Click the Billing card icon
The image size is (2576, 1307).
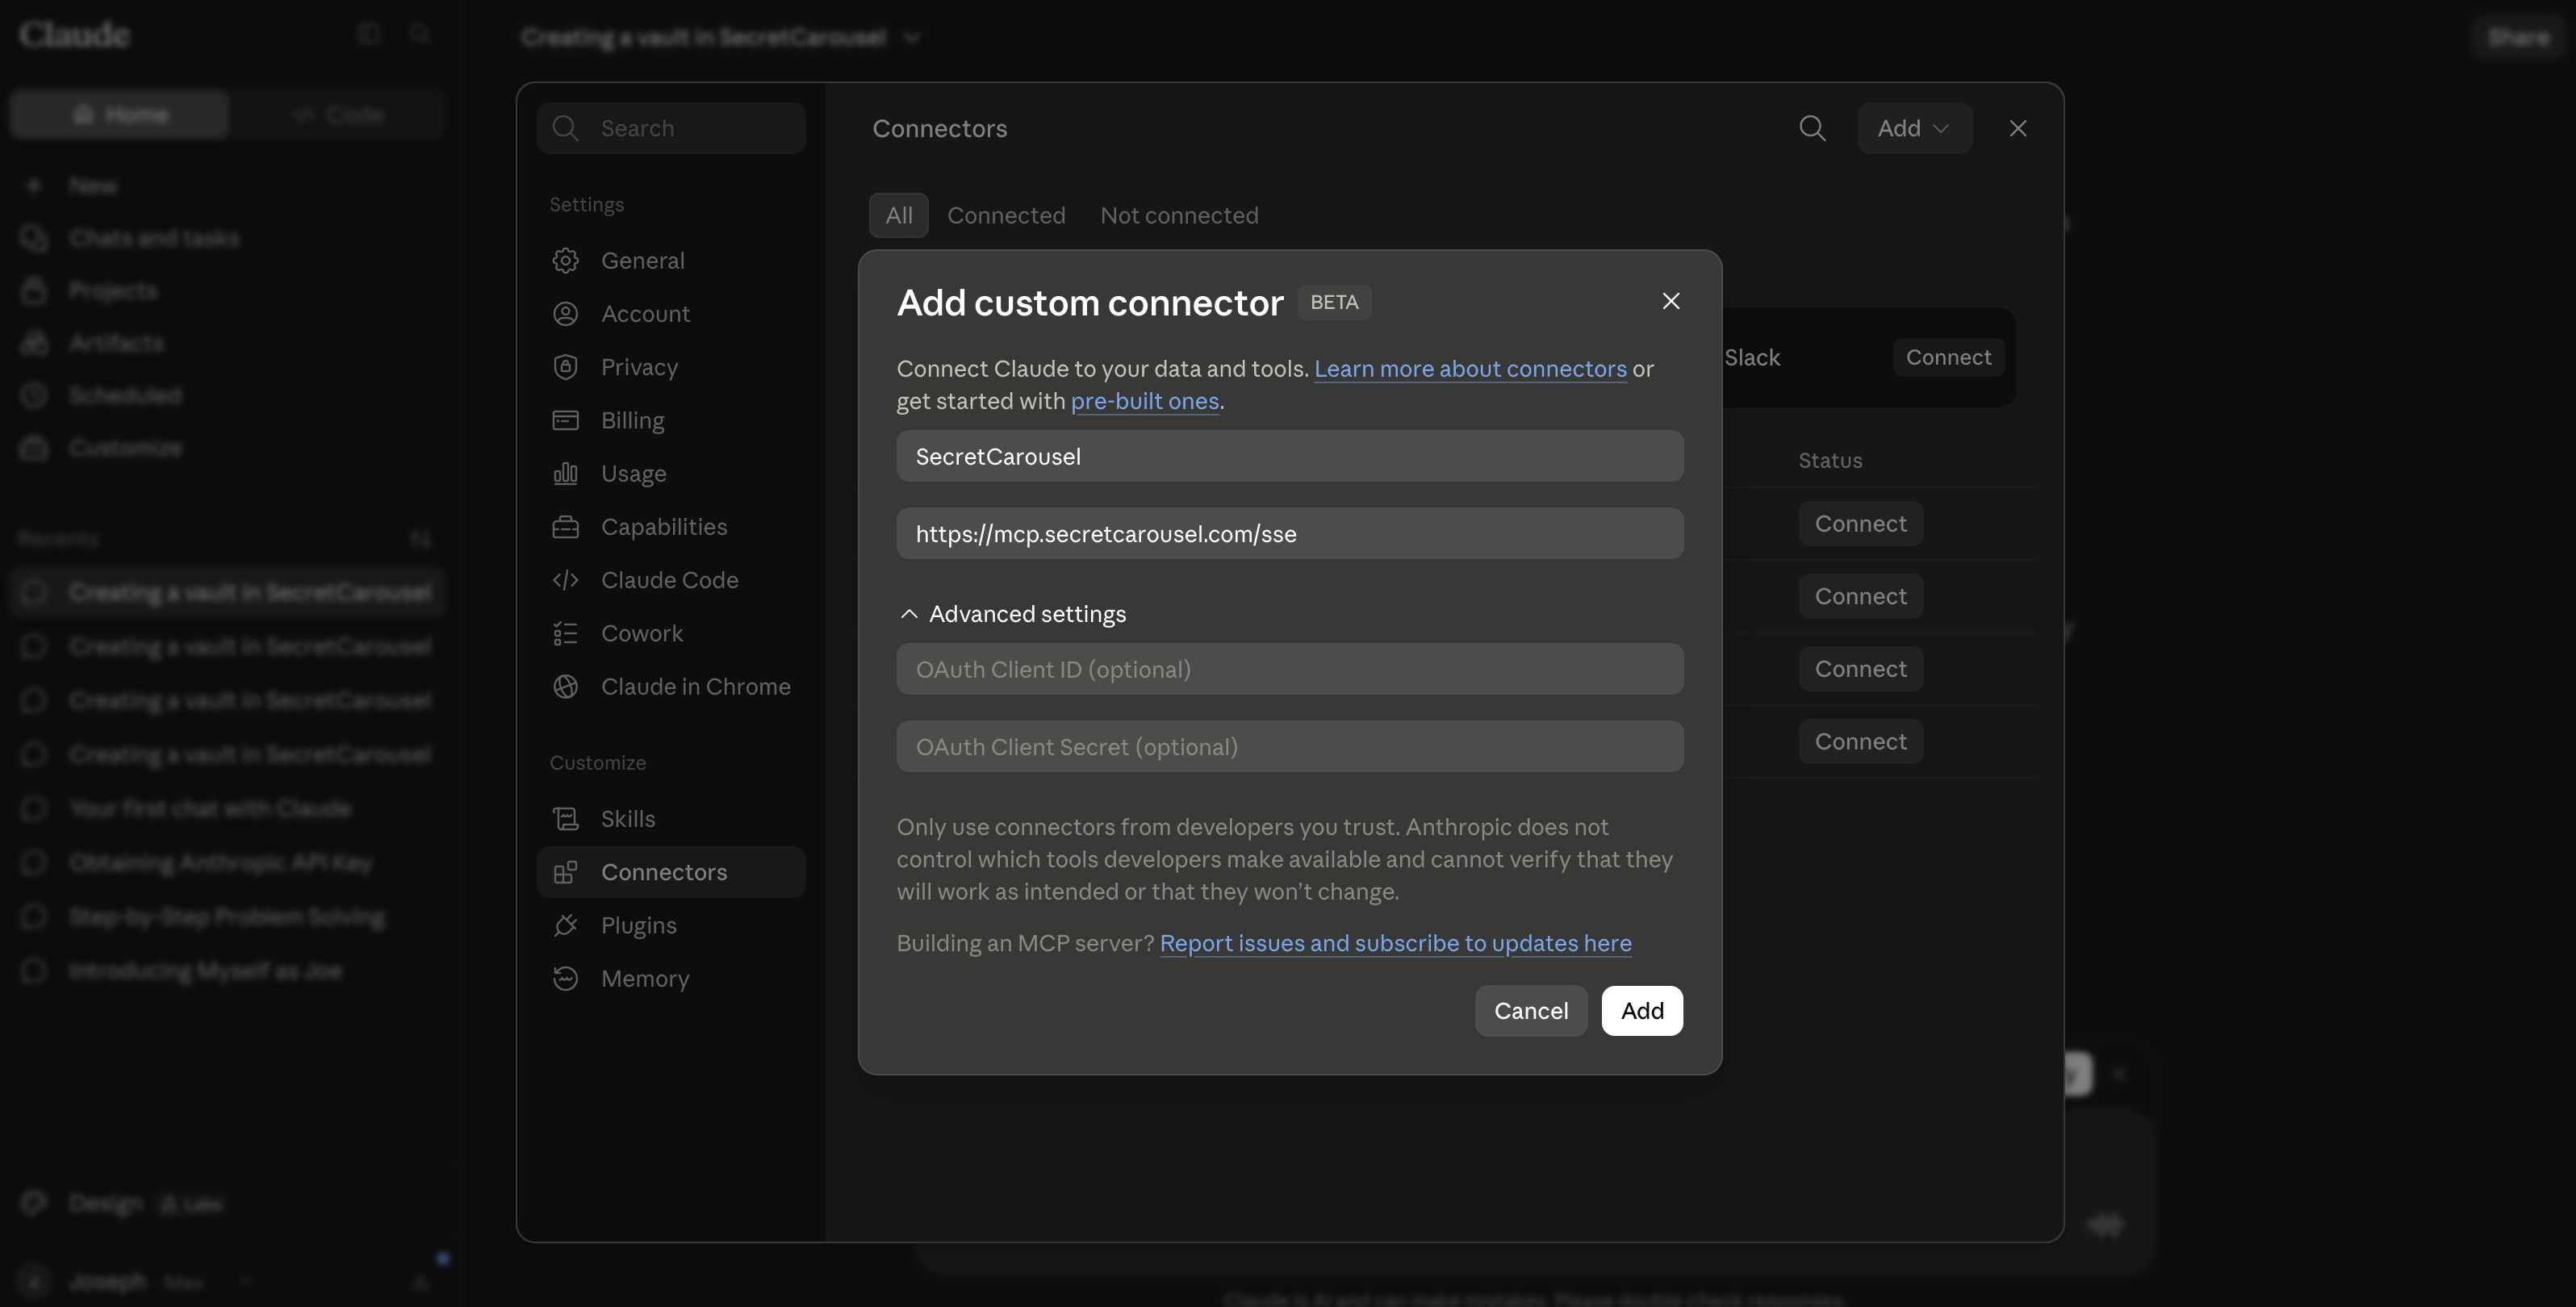(565, 420)
